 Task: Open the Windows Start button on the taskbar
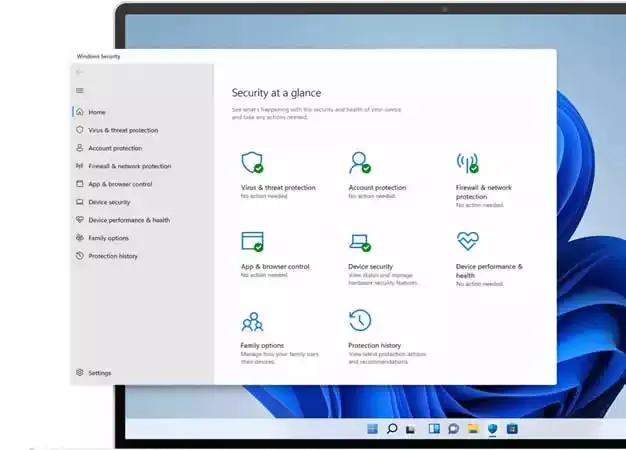point(372,429)
